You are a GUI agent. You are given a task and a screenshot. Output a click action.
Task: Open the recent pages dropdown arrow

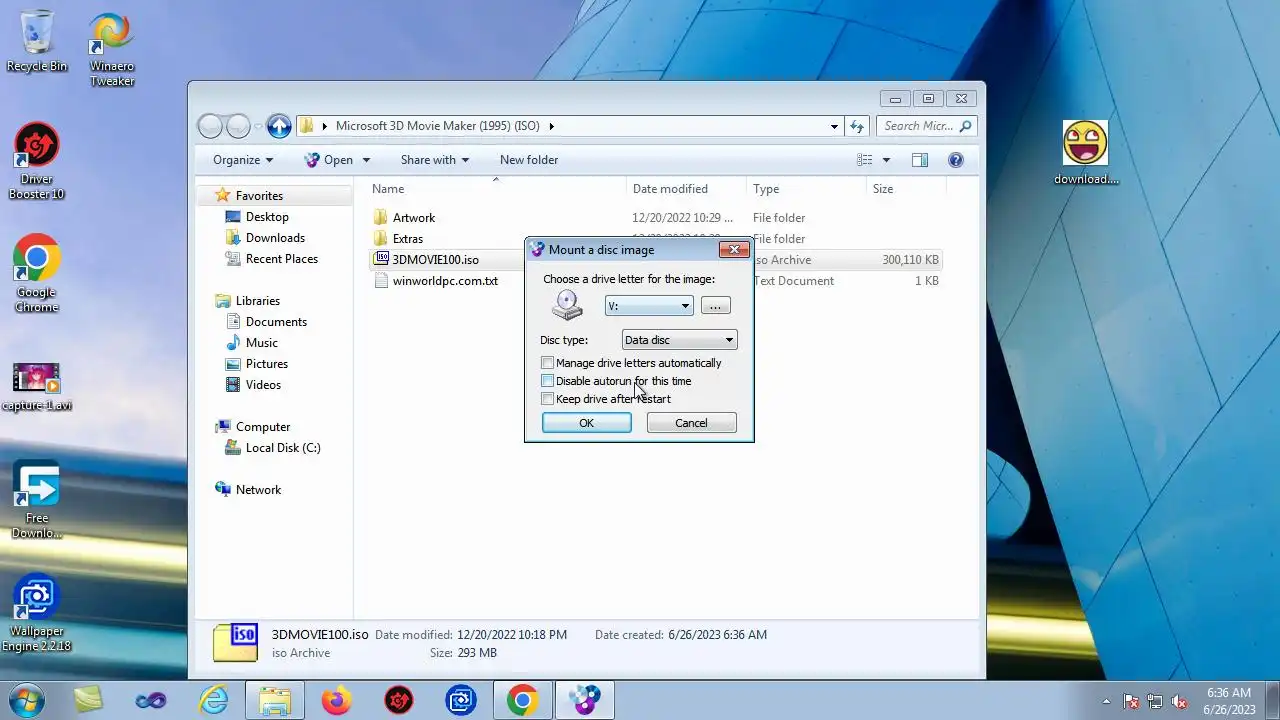point(258,126)
